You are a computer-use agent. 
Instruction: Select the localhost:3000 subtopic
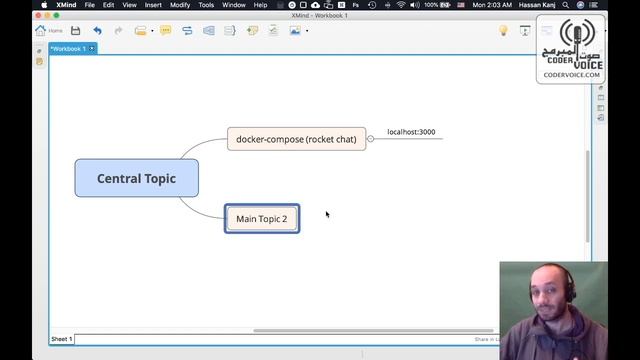click(411, 132)
